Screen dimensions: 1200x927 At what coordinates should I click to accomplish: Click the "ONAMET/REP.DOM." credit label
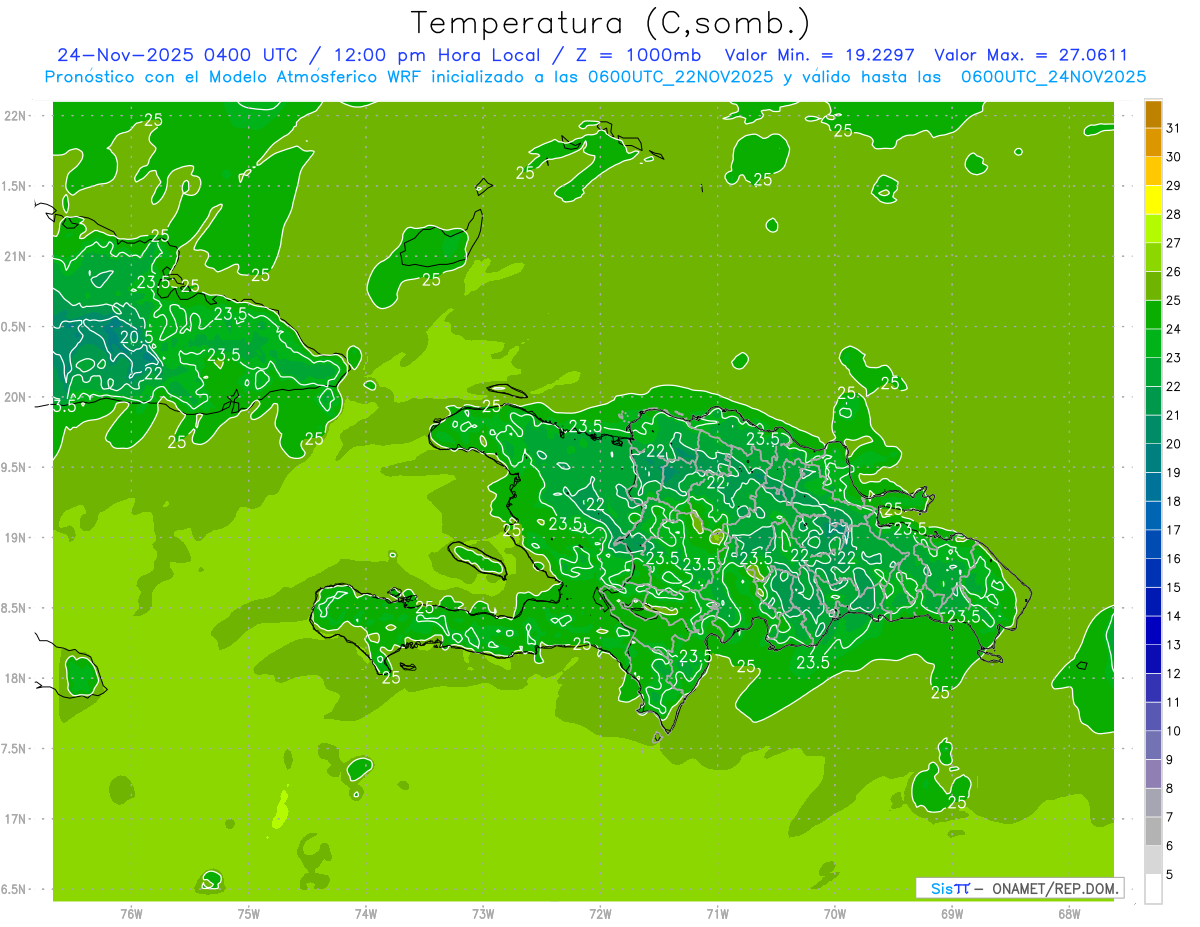pyautogui.click(x=1055, y=888)
